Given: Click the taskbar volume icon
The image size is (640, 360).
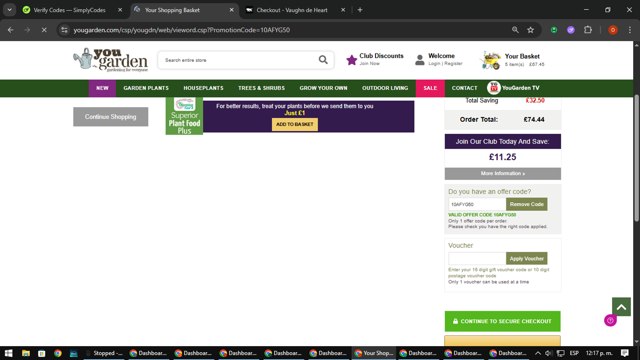Looking at the screenshot, I should point(549,353).
